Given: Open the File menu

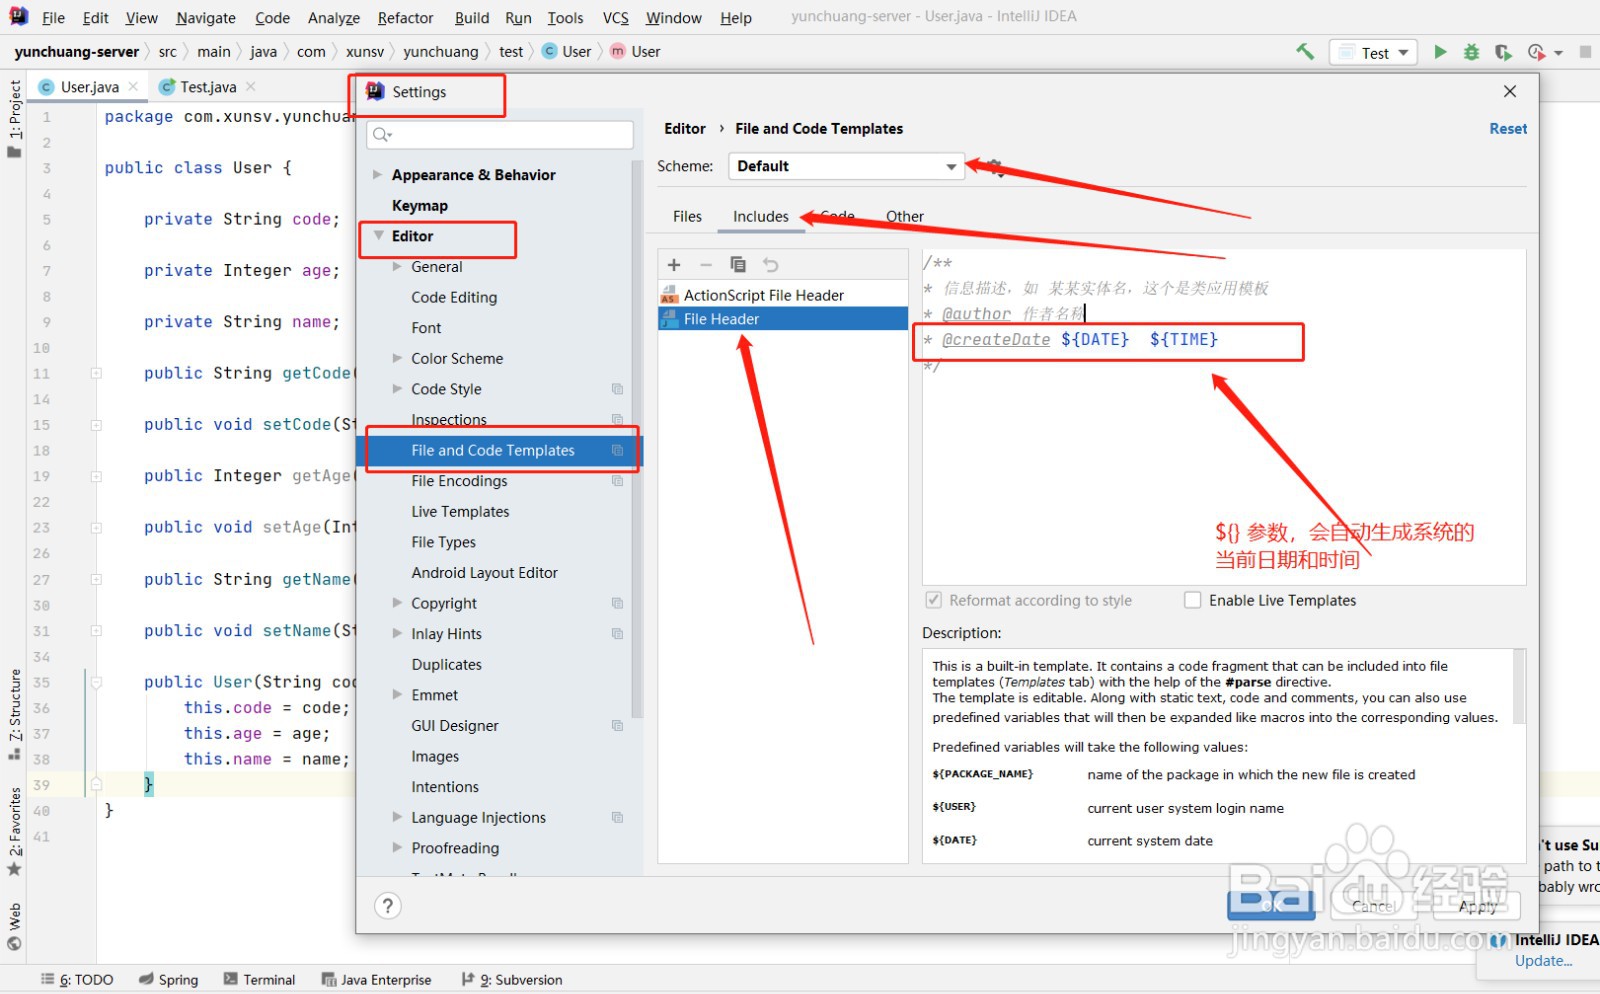Looking at the screenshot, I should [x=53, y=18].
